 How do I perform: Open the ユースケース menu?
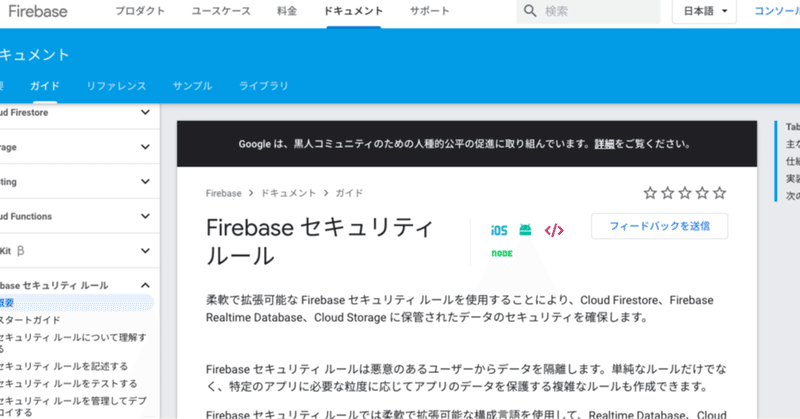click(221, 11)
